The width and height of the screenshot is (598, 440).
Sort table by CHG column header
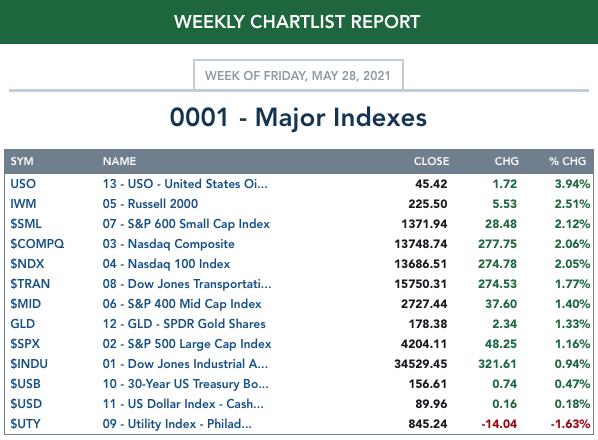(x=506, y=161)
